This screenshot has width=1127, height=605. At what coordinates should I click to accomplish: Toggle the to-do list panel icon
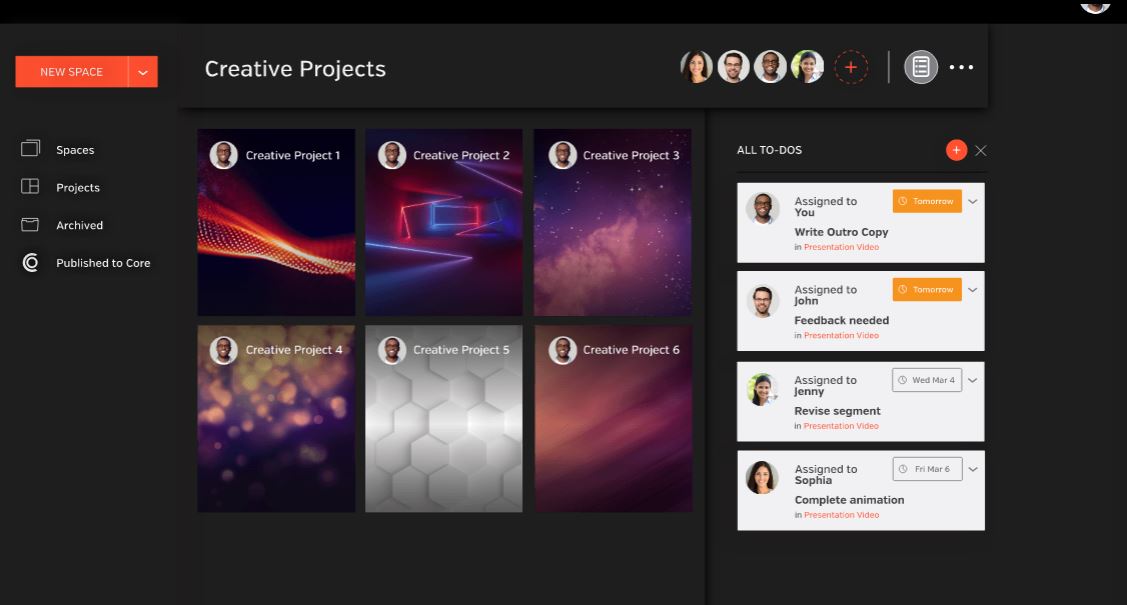pyautogui.click(x=921, y=68)
